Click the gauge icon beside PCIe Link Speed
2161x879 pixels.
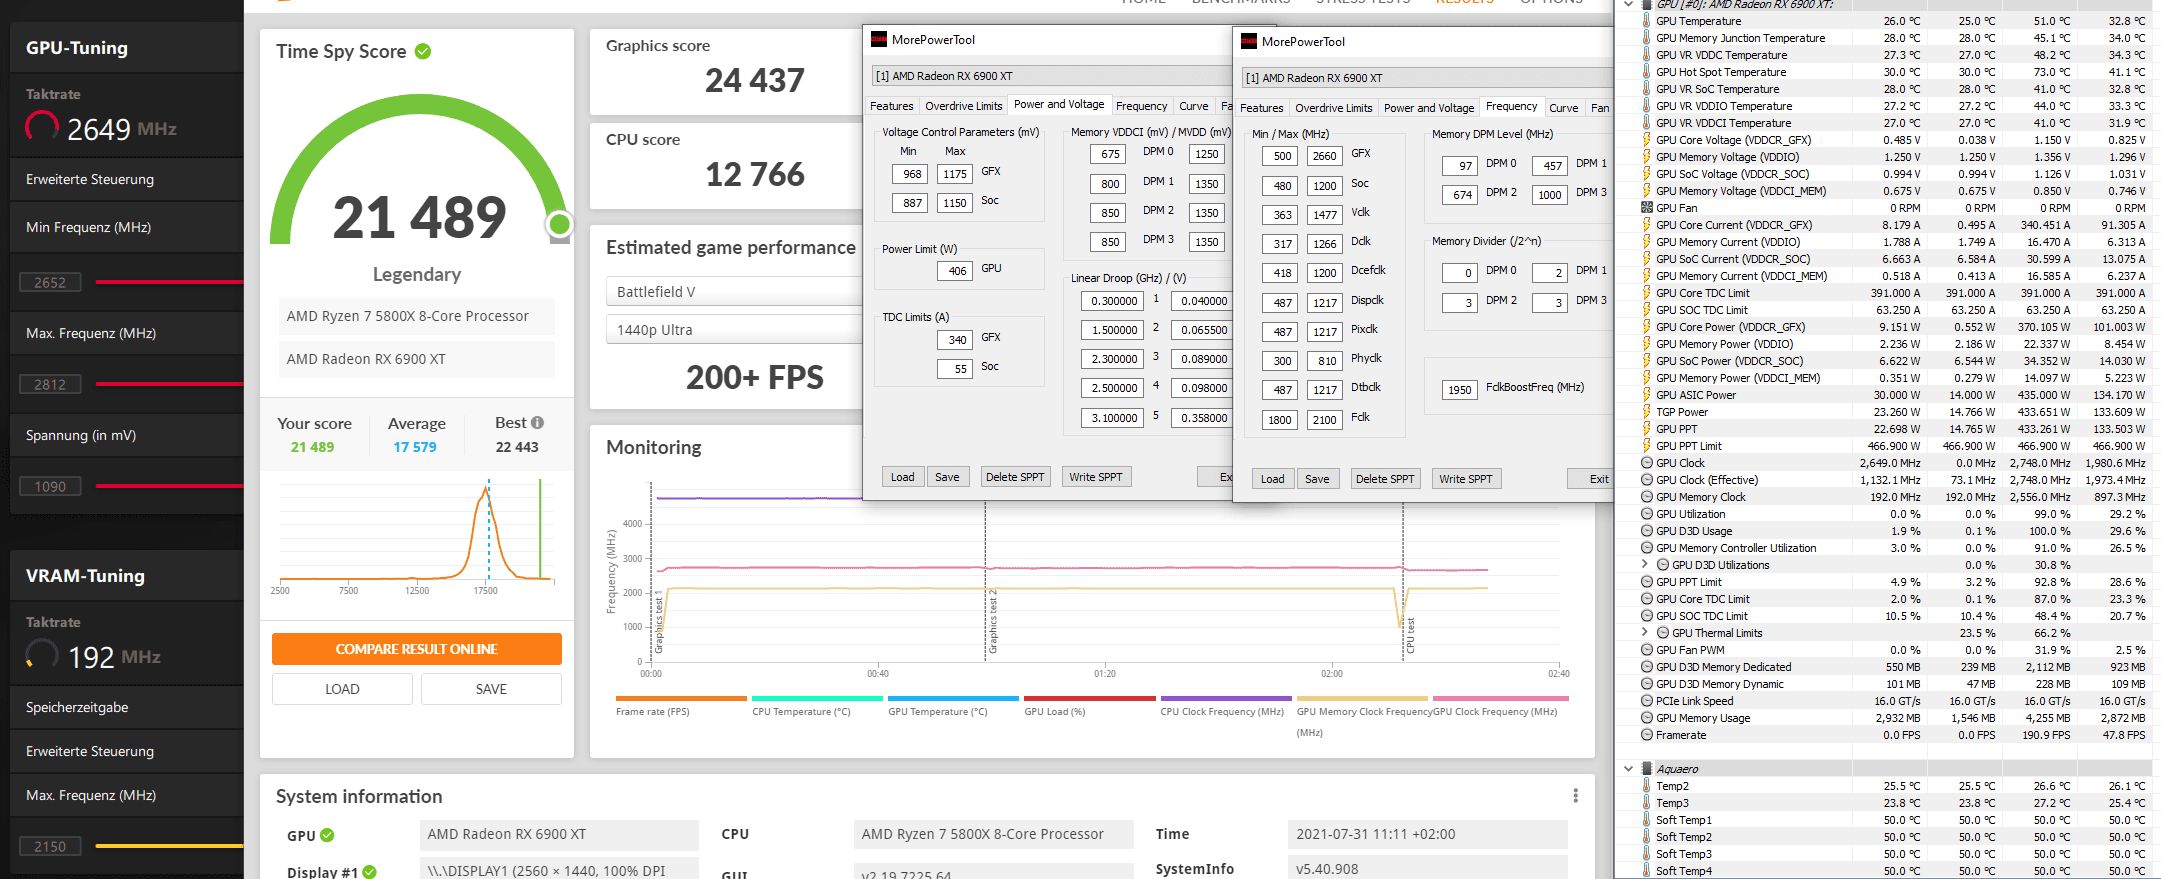point(1646,701)
